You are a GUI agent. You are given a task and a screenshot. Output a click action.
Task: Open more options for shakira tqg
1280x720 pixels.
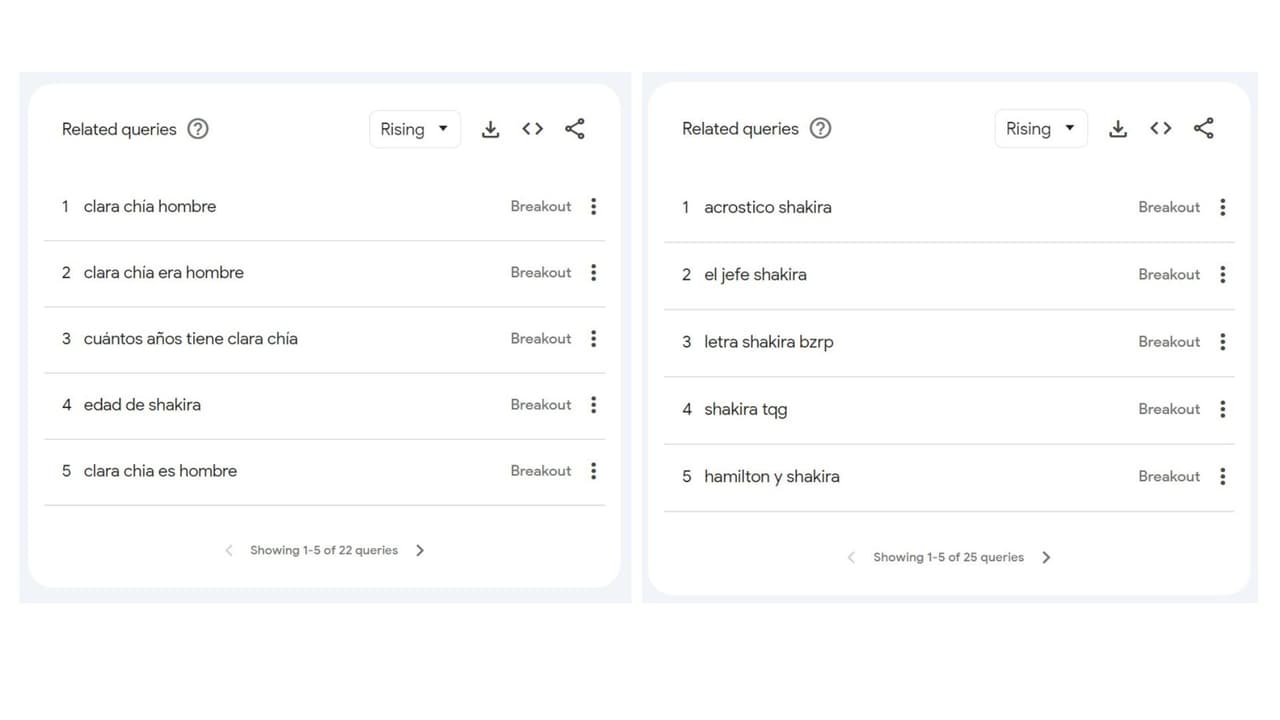click(1222, 409)
